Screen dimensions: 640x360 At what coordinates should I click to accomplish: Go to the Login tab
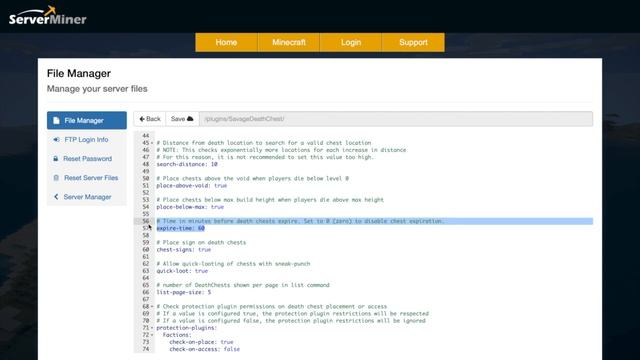click(351, 42)
